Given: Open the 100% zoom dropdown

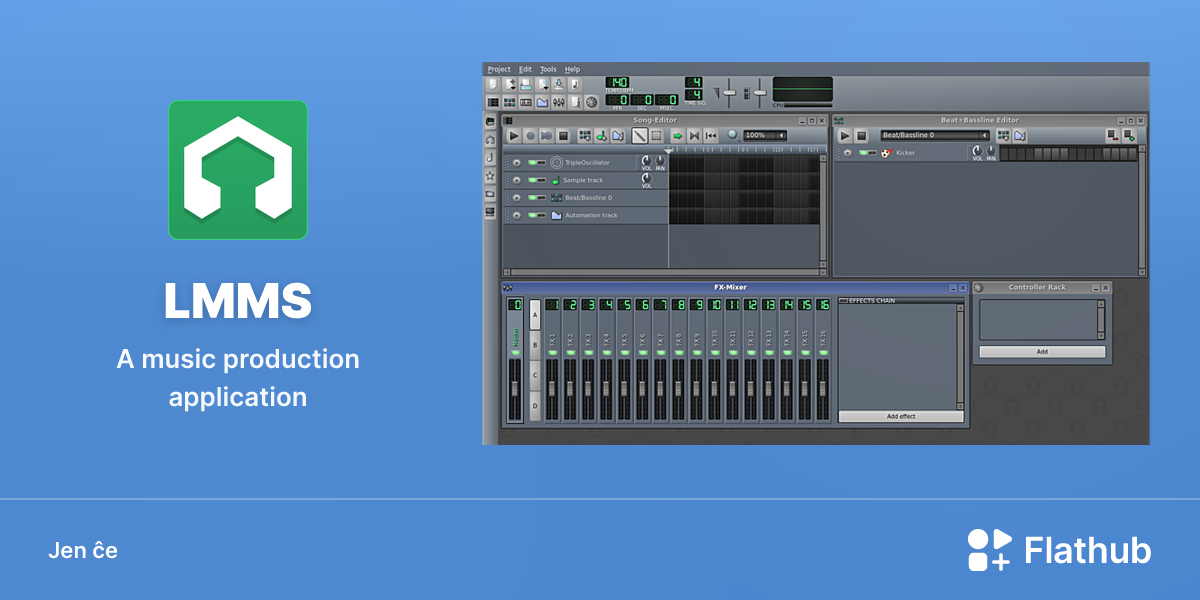Looking at the screenshot, I should coord(765,135).
